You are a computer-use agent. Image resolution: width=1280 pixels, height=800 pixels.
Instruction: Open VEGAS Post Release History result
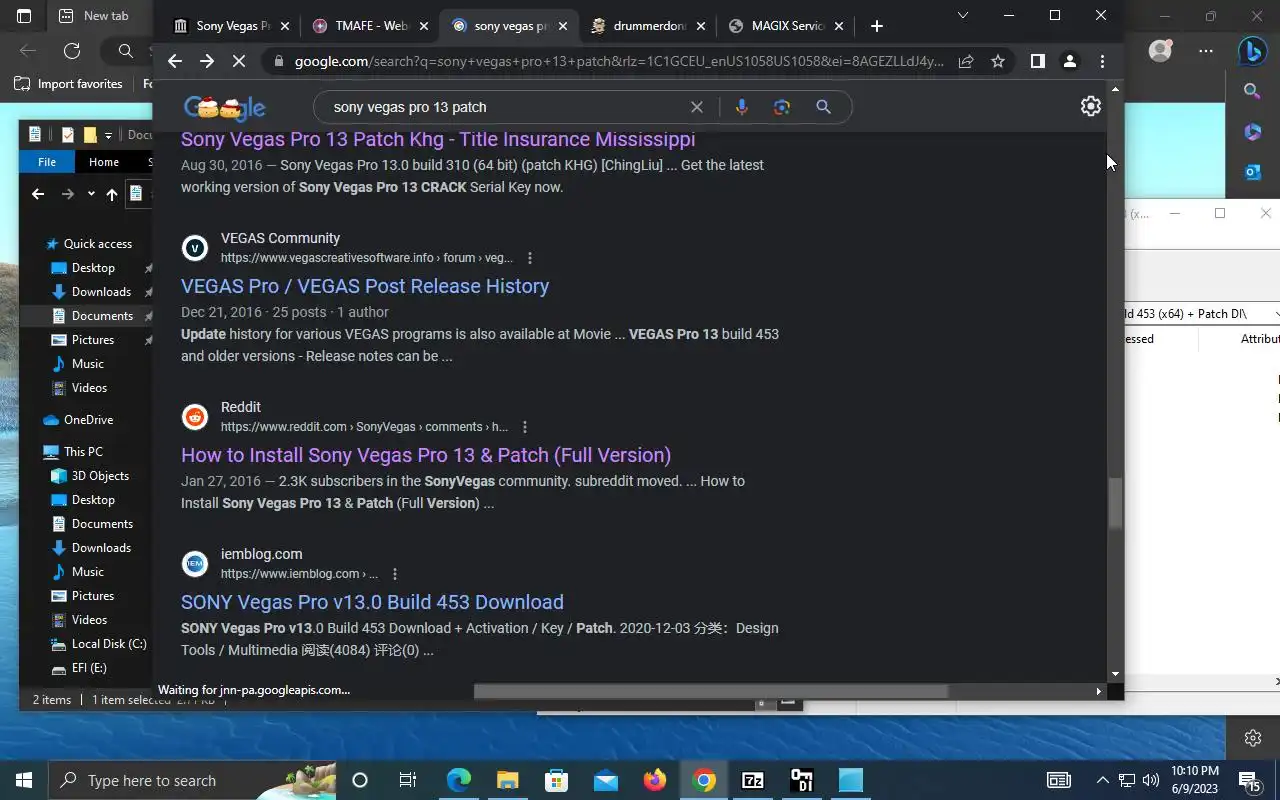click(x=365, y=286)
